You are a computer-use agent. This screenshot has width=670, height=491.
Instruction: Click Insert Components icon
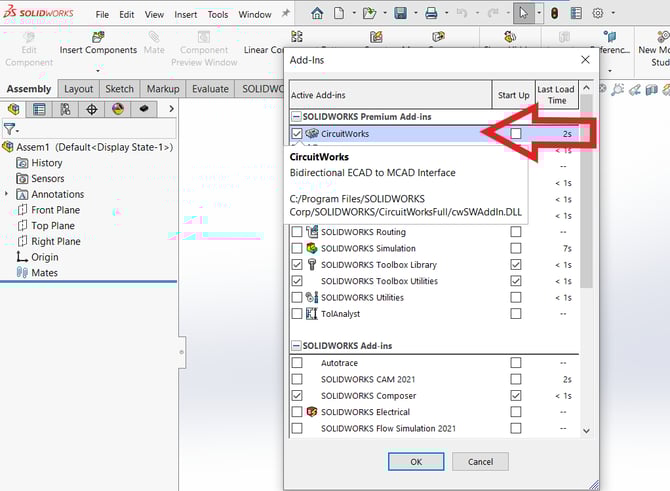coord(98,37)
